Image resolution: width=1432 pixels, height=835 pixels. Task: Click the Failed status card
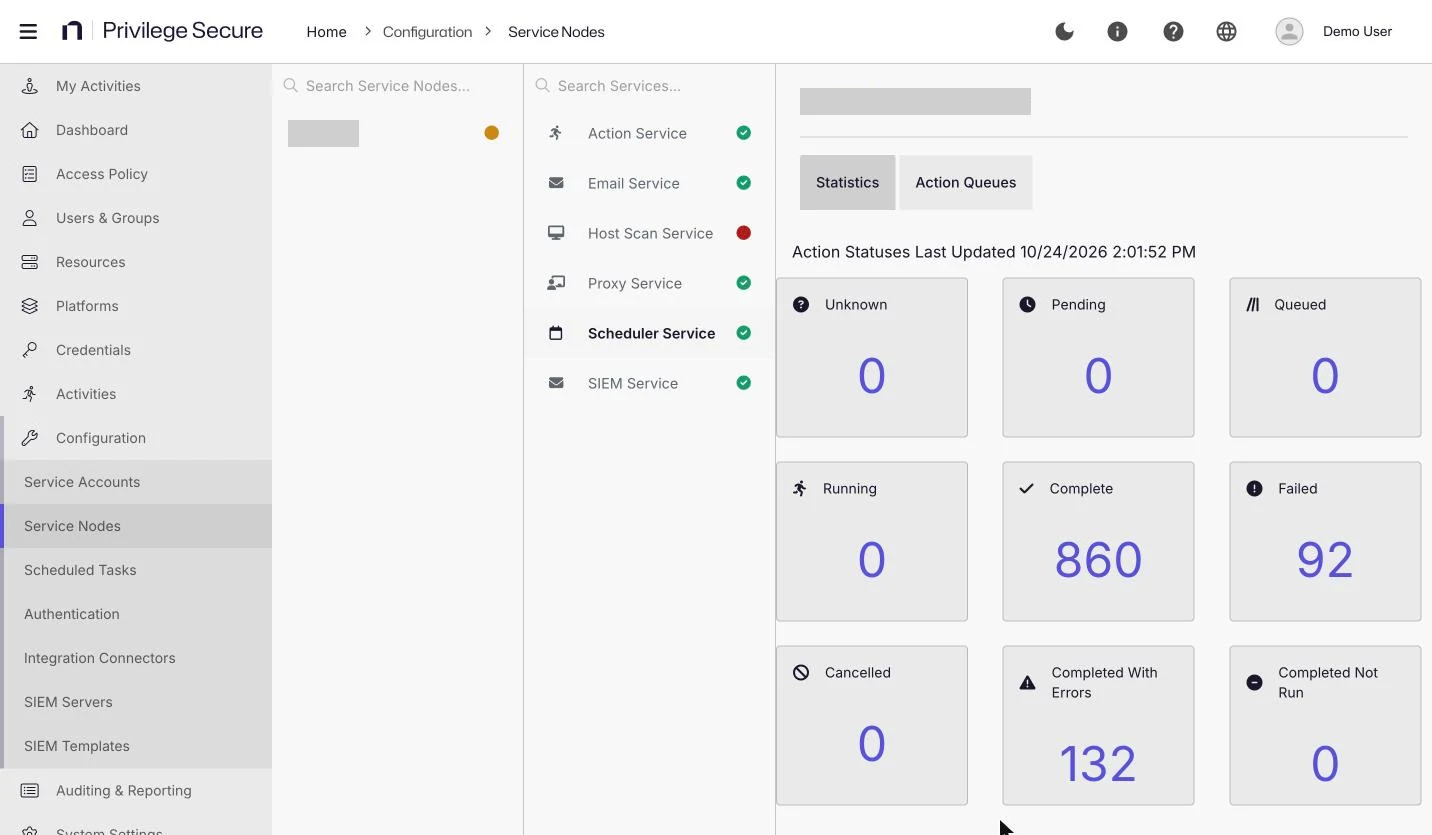1325,541
